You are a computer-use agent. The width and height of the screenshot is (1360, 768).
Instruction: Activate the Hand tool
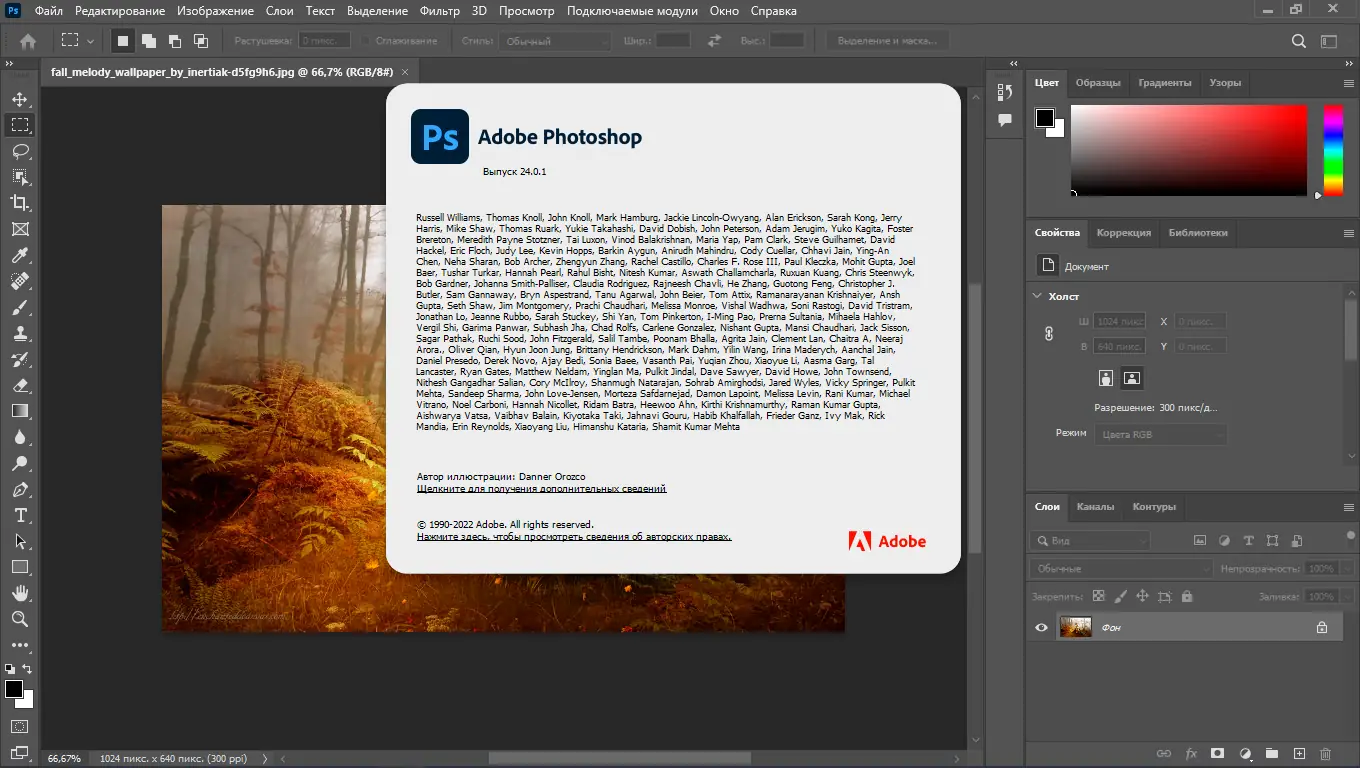point(19,593)
